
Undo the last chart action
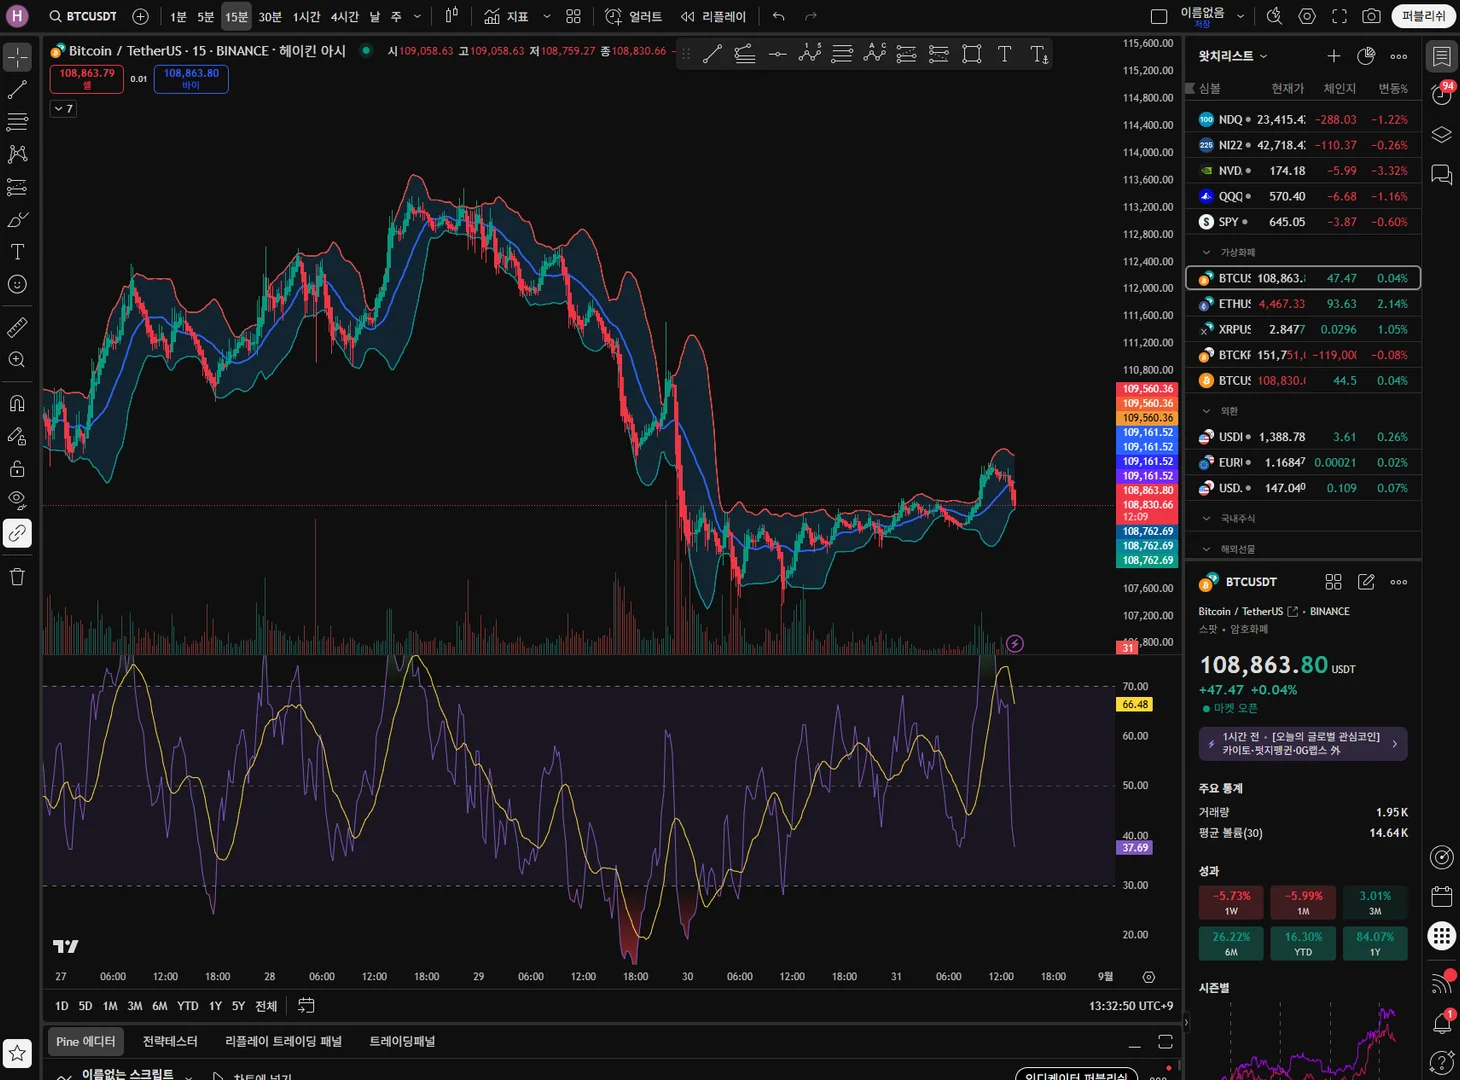(x=778, y=16)
